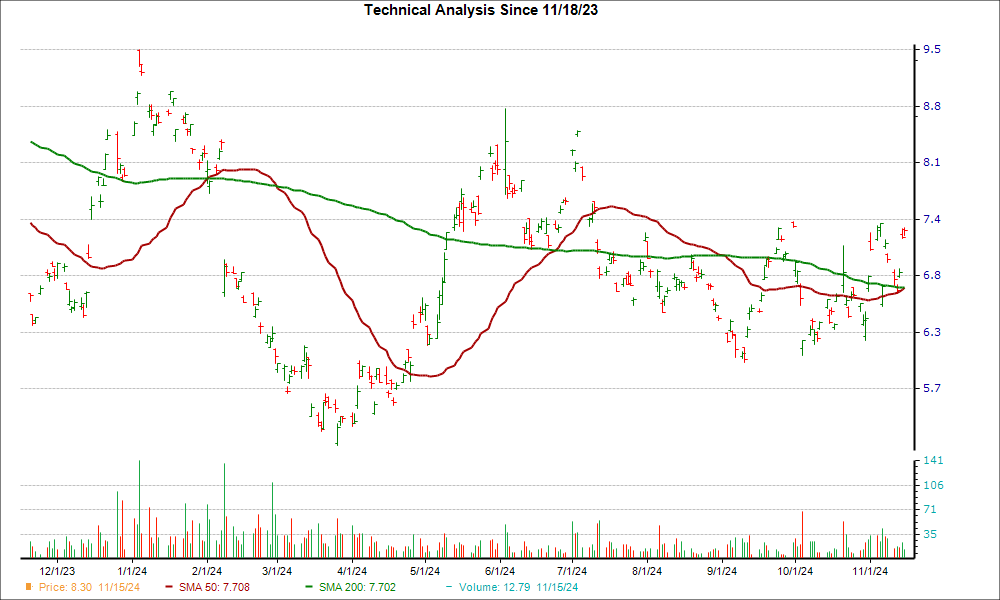Select the 8/1/24 date label
Viewport: 1000px width, 600px height.
pos(647,571)
